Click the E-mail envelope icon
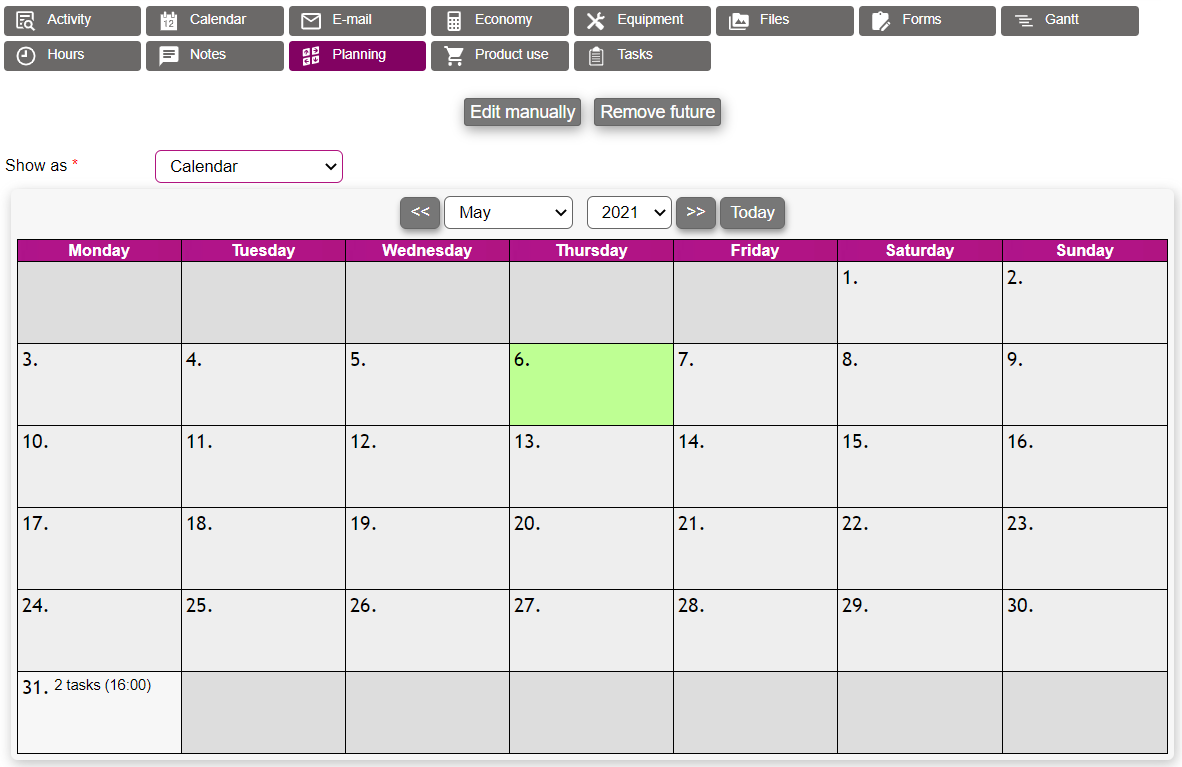 311,21
